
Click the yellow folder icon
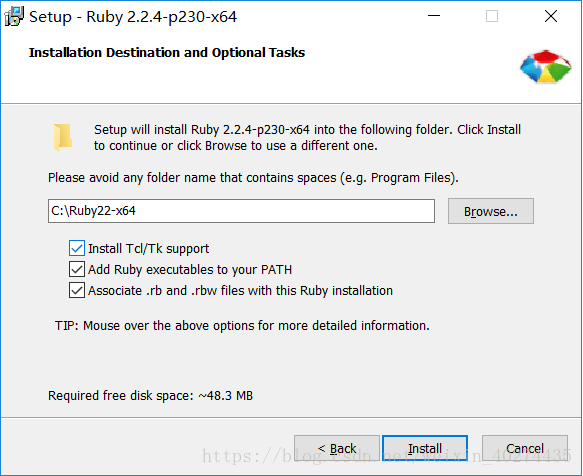[63, 137]
